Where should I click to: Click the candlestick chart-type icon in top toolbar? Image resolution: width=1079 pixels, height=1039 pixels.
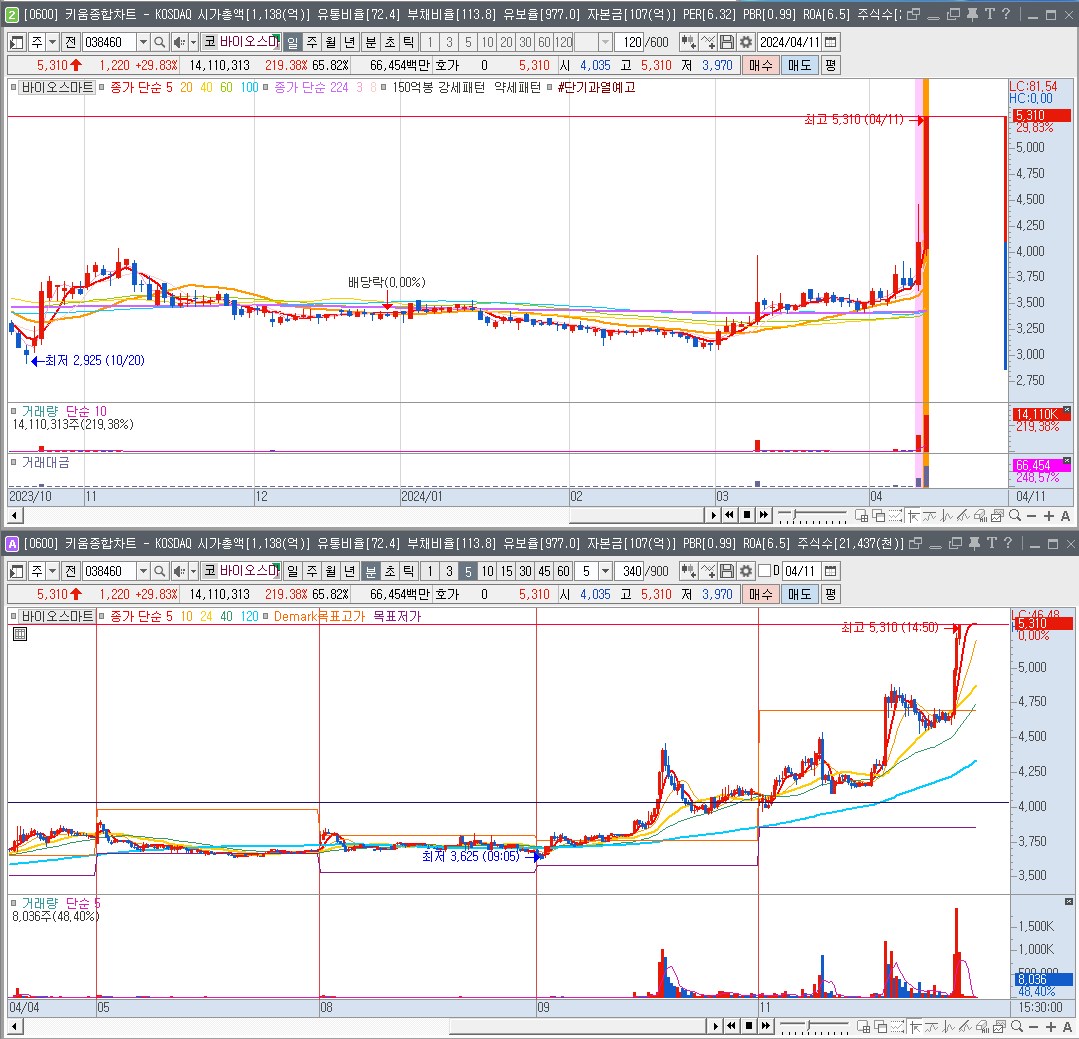pyautogui.click(x=688, y=43)
